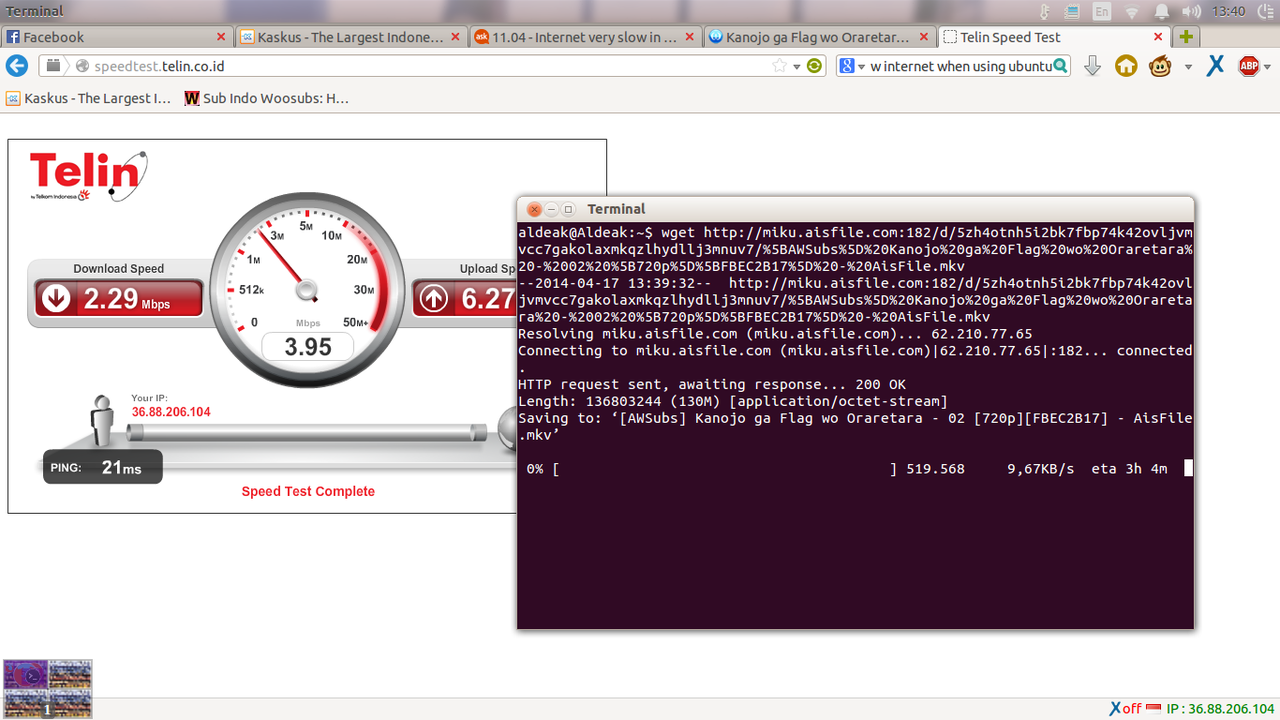
Task: Click the HTTP request sent 200 OK line
Action: click(x=712, y=384)
